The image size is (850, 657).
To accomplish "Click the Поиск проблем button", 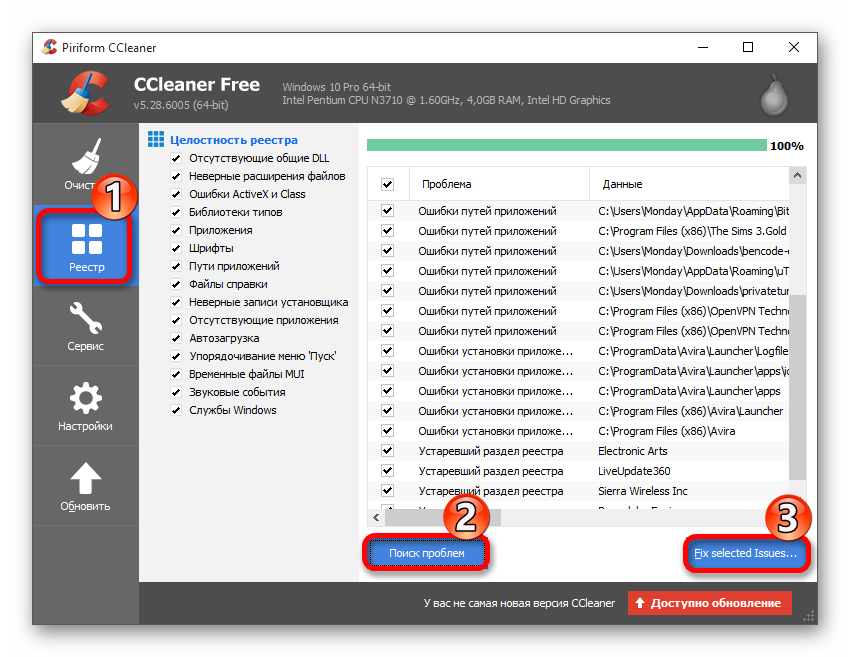I will point(427,553).
